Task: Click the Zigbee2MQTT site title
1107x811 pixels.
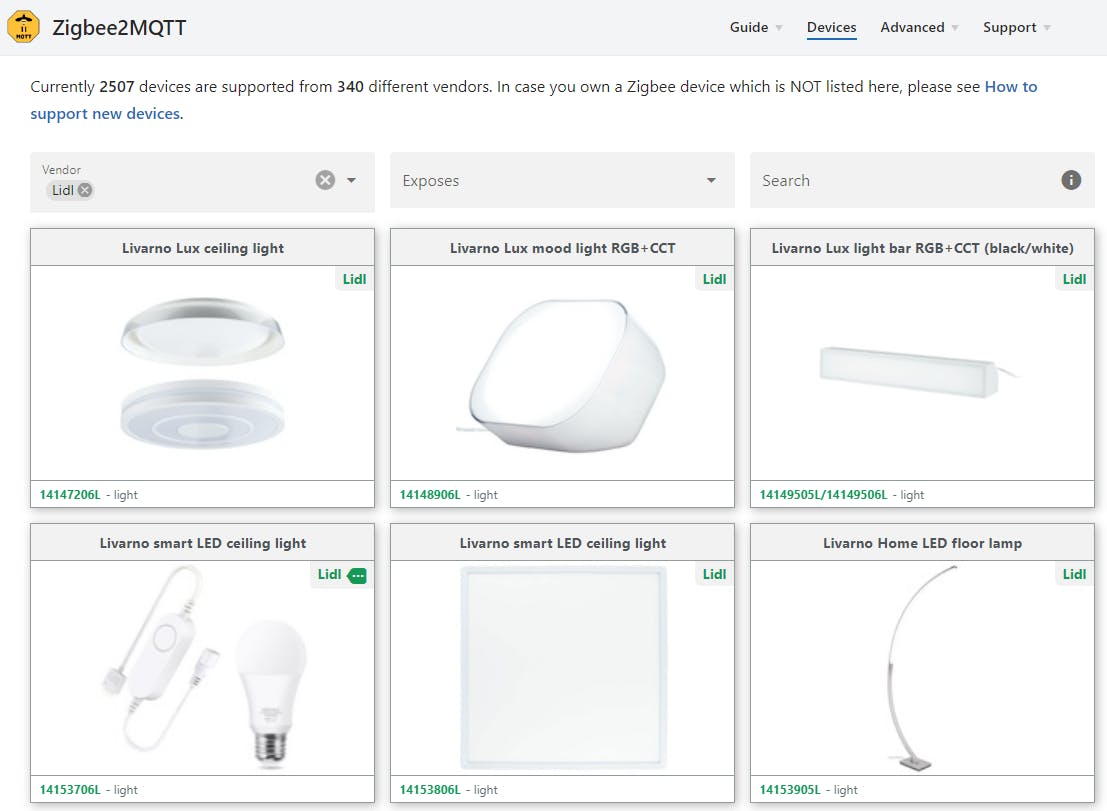Action: click(119, 28)
